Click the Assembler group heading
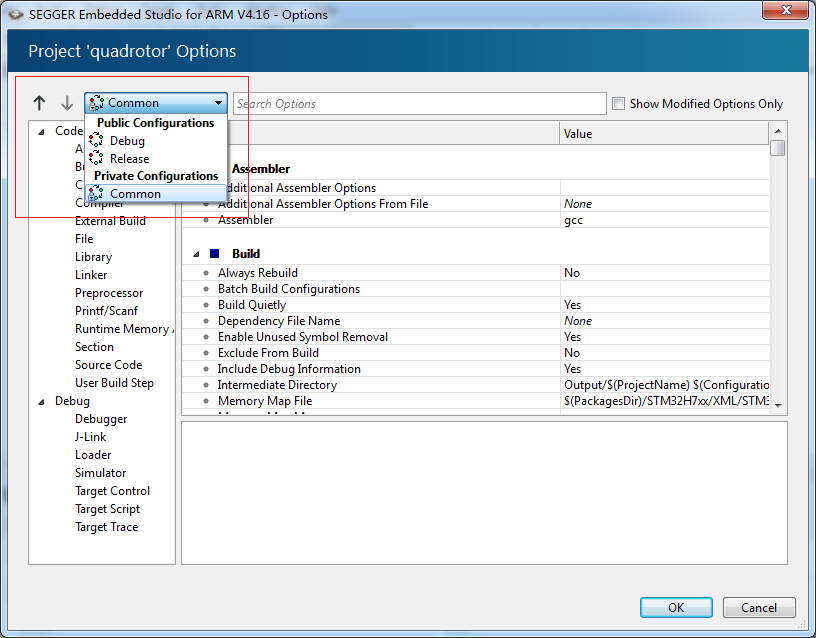The width and height of the screenshot is (816, 638). (261, 169)
